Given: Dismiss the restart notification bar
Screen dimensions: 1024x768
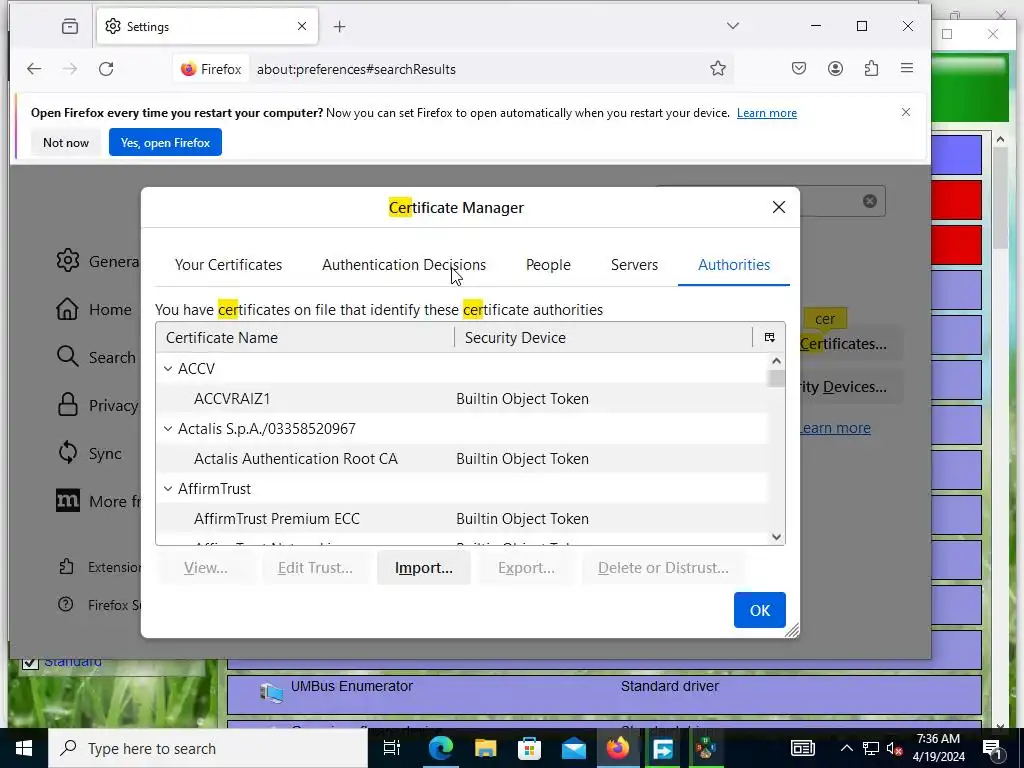Looking at the screenshot, I should point(906,112).
